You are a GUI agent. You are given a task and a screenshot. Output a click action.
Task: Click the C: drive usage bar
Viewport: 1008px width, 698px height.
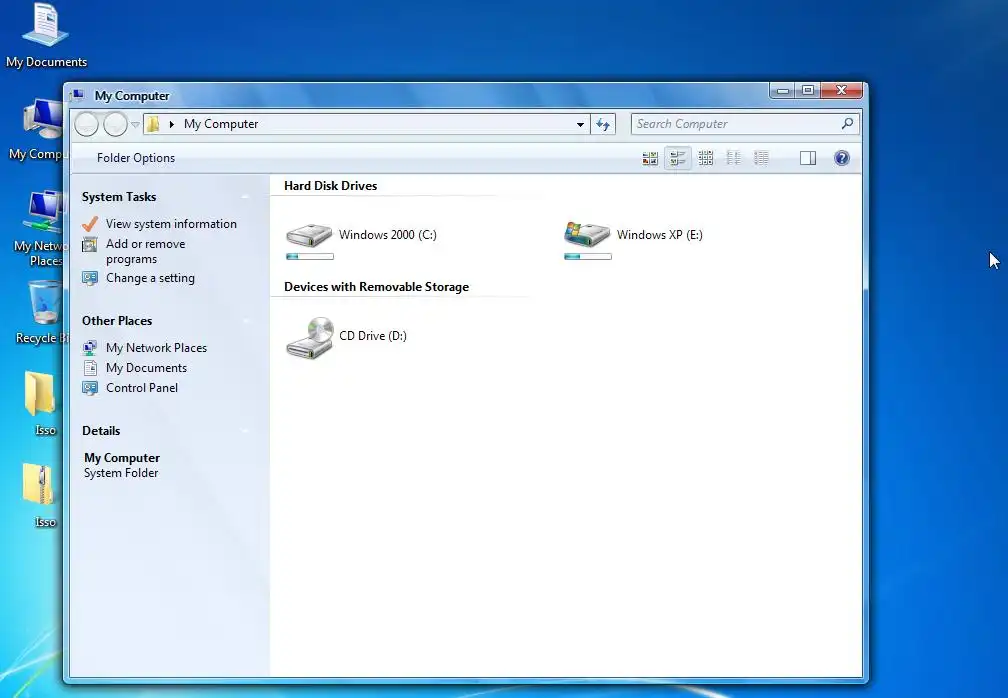pyautogui.click(x=310, y=256)
